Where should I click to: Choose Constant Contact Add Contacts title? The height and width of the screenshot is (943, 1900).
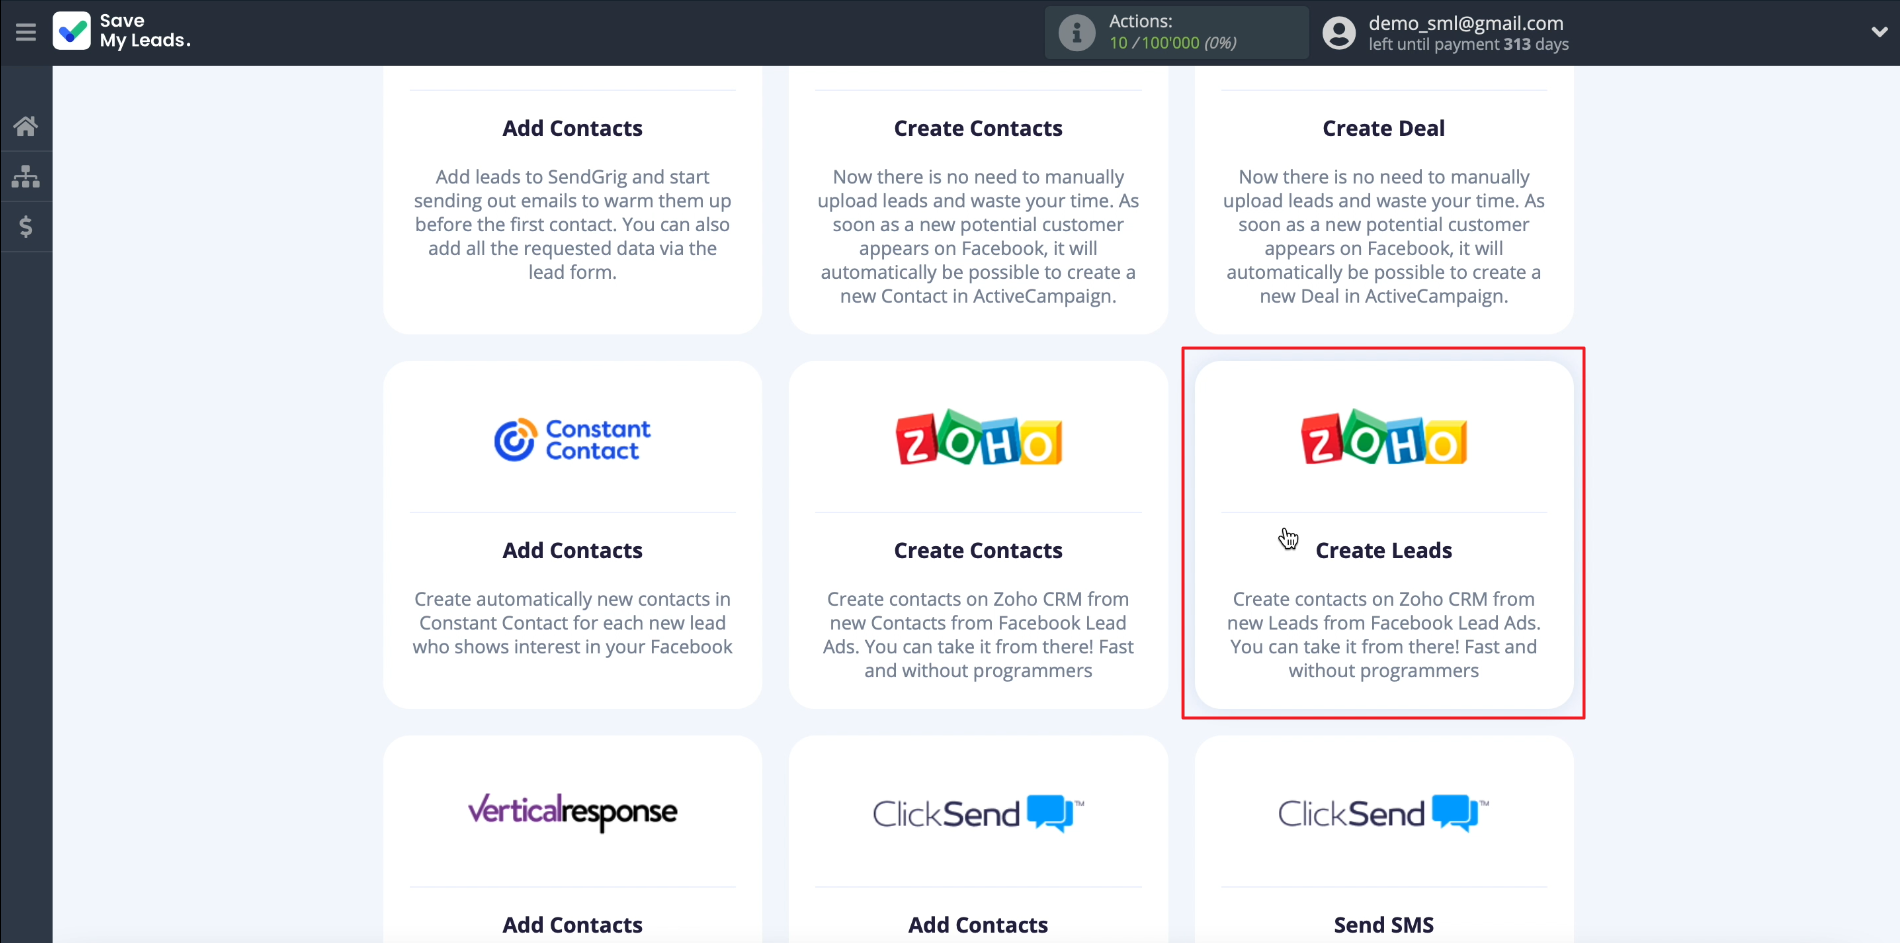(x=572, y=550)
